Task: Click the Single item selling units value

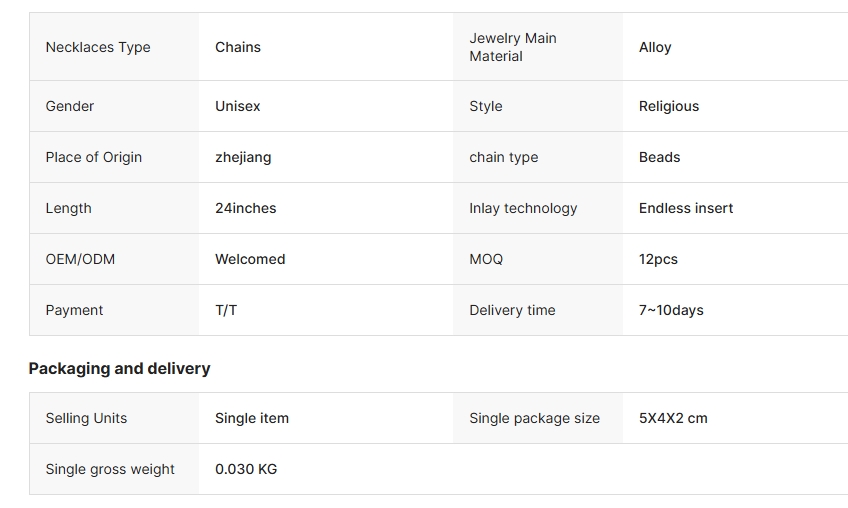Action: coord(252,418)
